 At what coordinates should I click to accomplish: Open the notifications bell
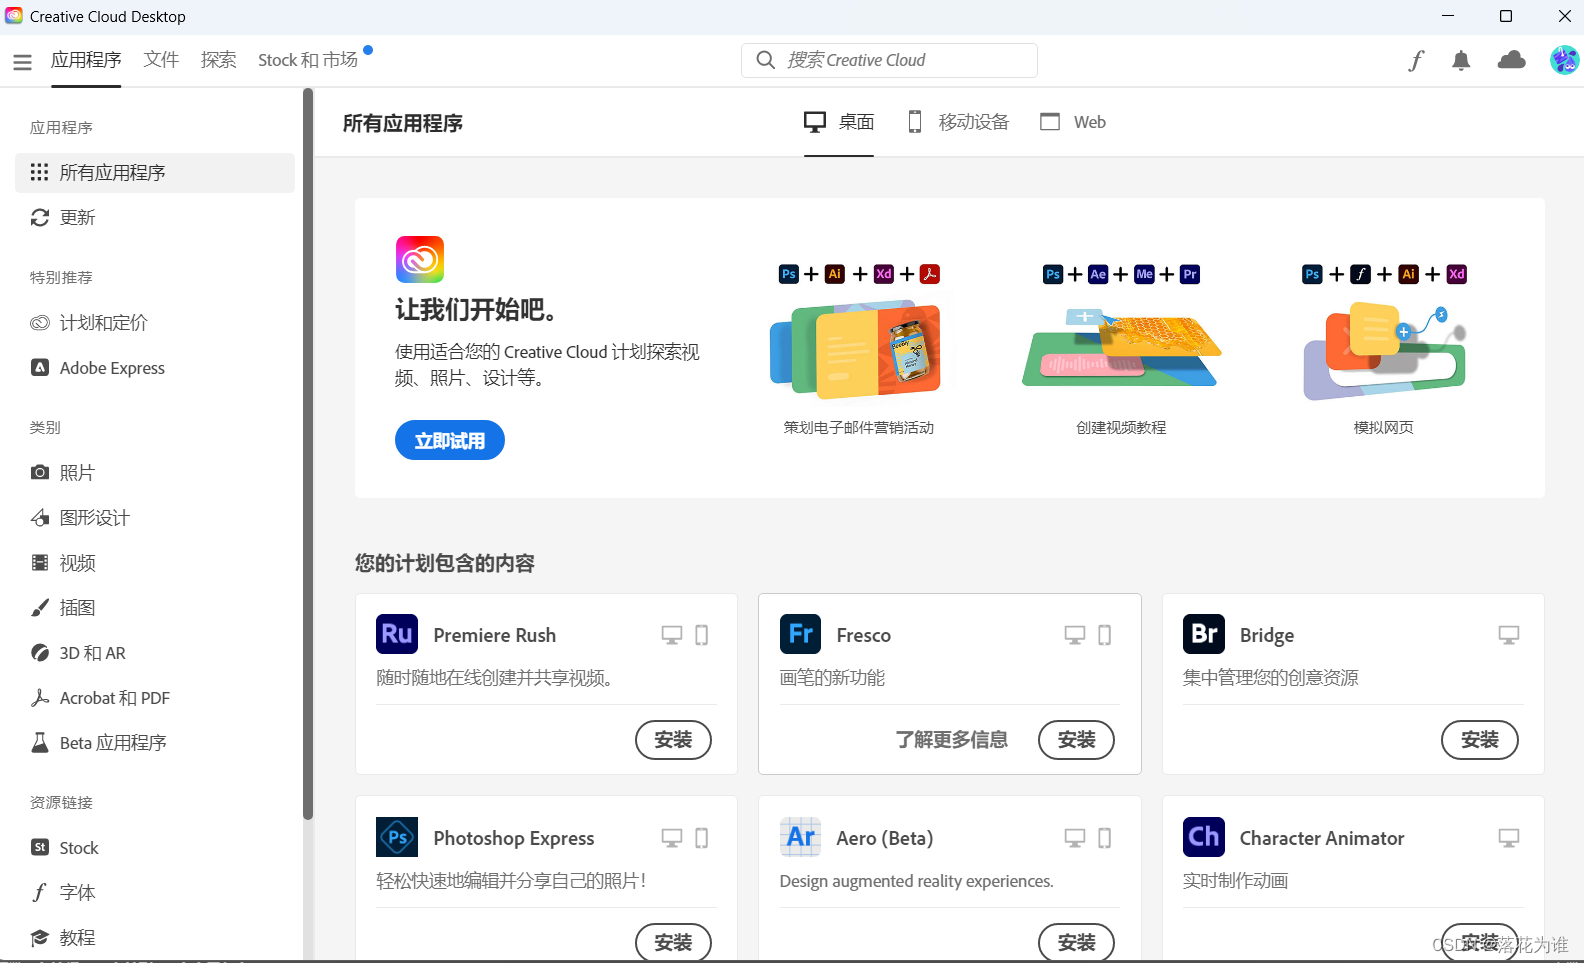[x=1461, y=61]
